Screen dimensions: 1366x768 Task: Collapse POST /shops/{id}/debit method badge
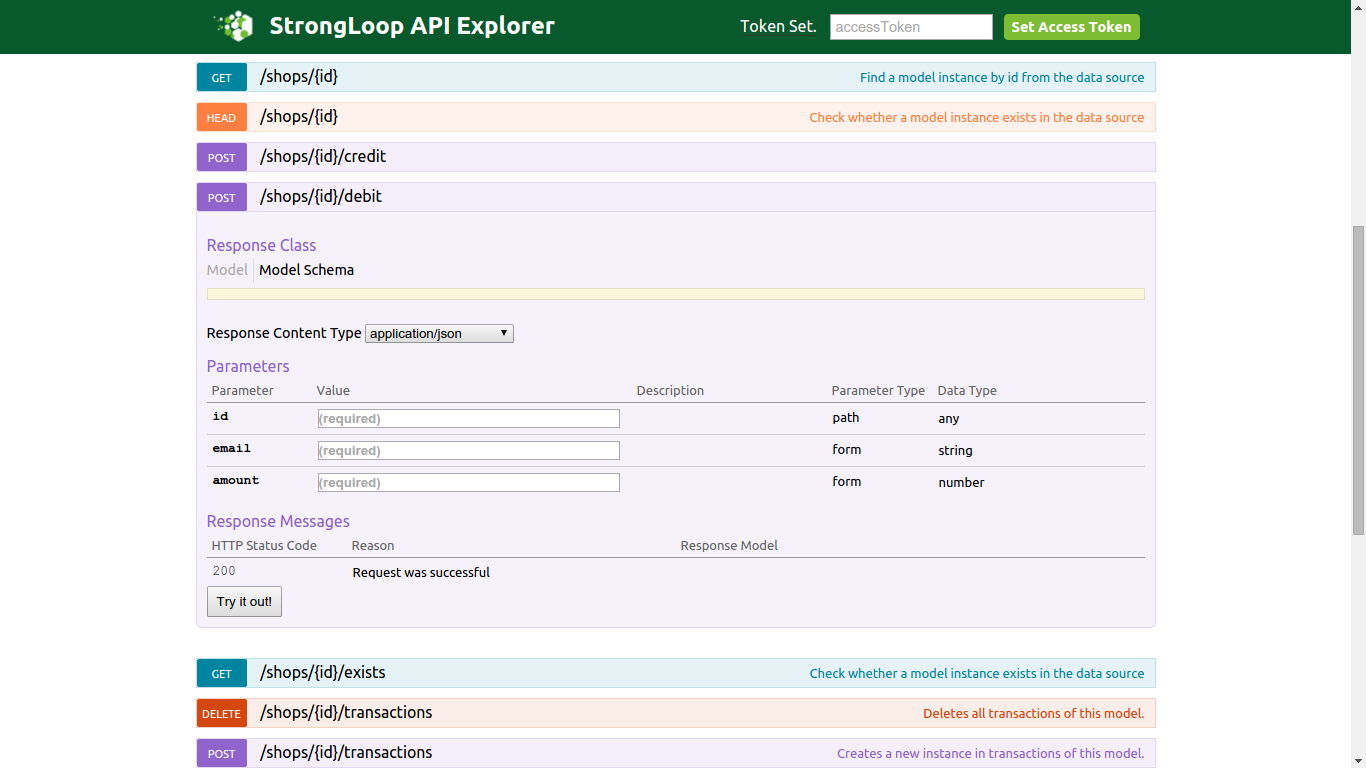pyautogui.click(x=221, y=197)
